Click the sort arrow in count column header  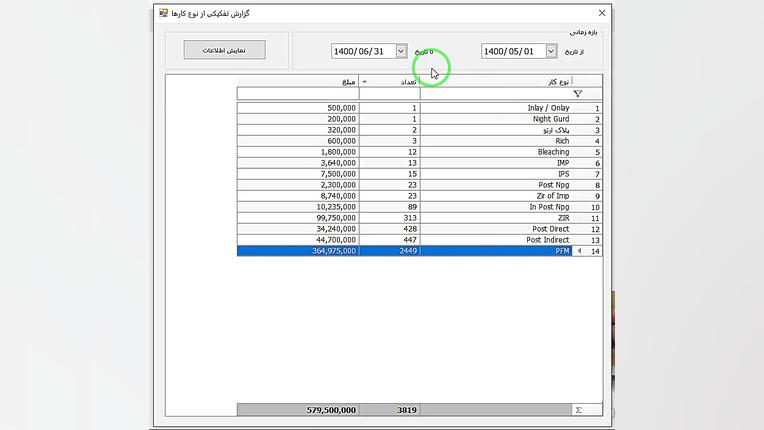tap(364, 82)
